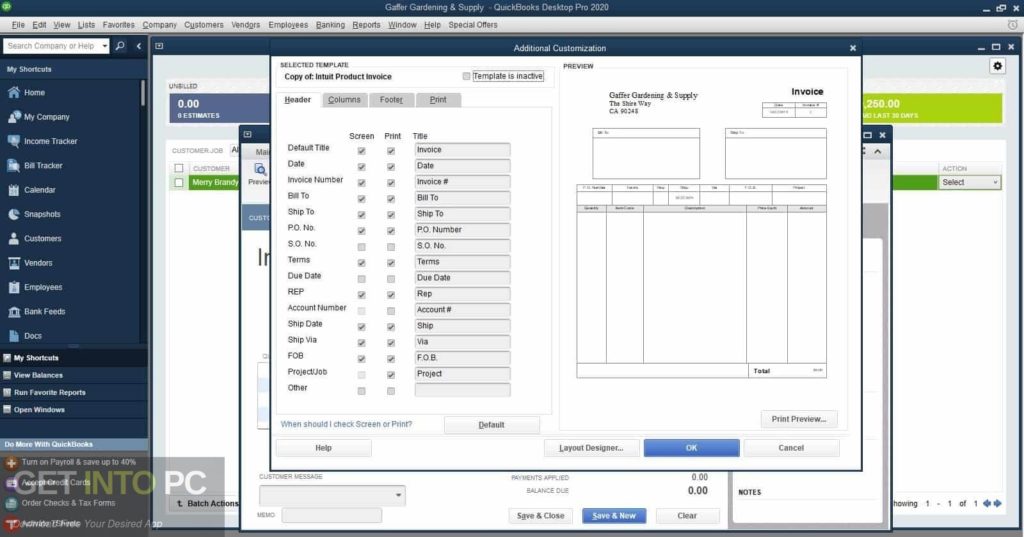The height and width of the screenshot is (537, 1024).
Task: Enable Print checkbox for Due Date
Action: coord(391,279)
